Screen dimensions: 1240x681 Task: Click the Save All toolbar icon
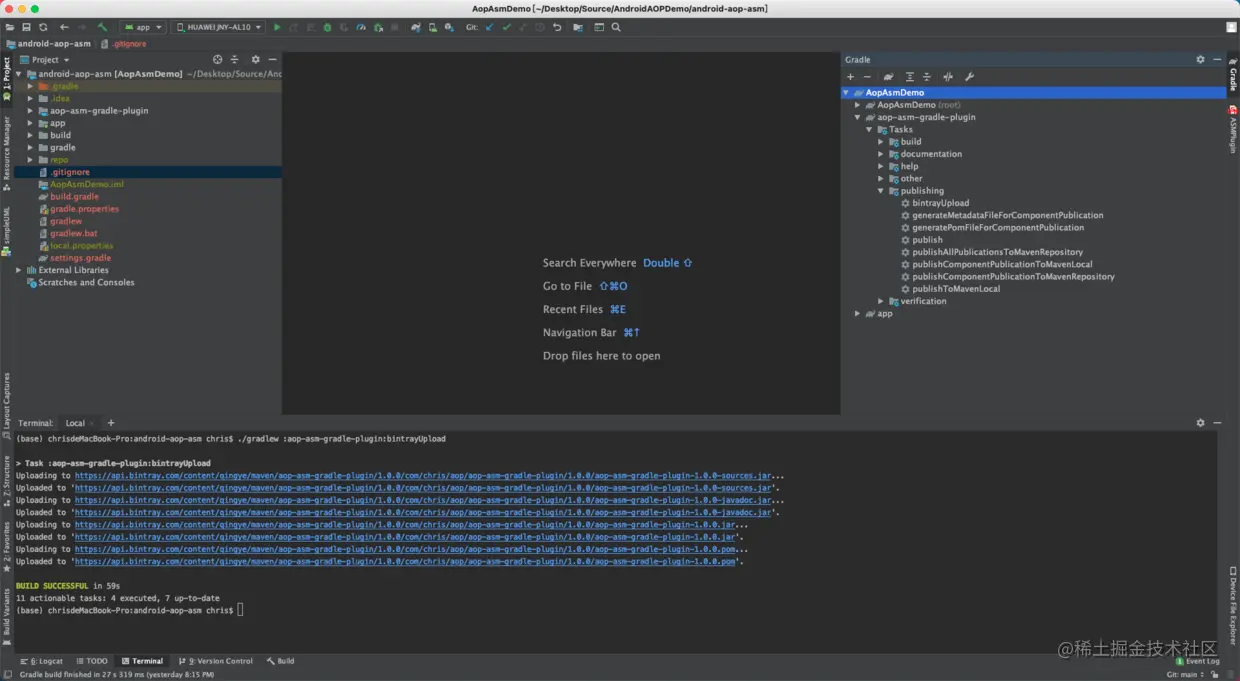tap(26, 27)
